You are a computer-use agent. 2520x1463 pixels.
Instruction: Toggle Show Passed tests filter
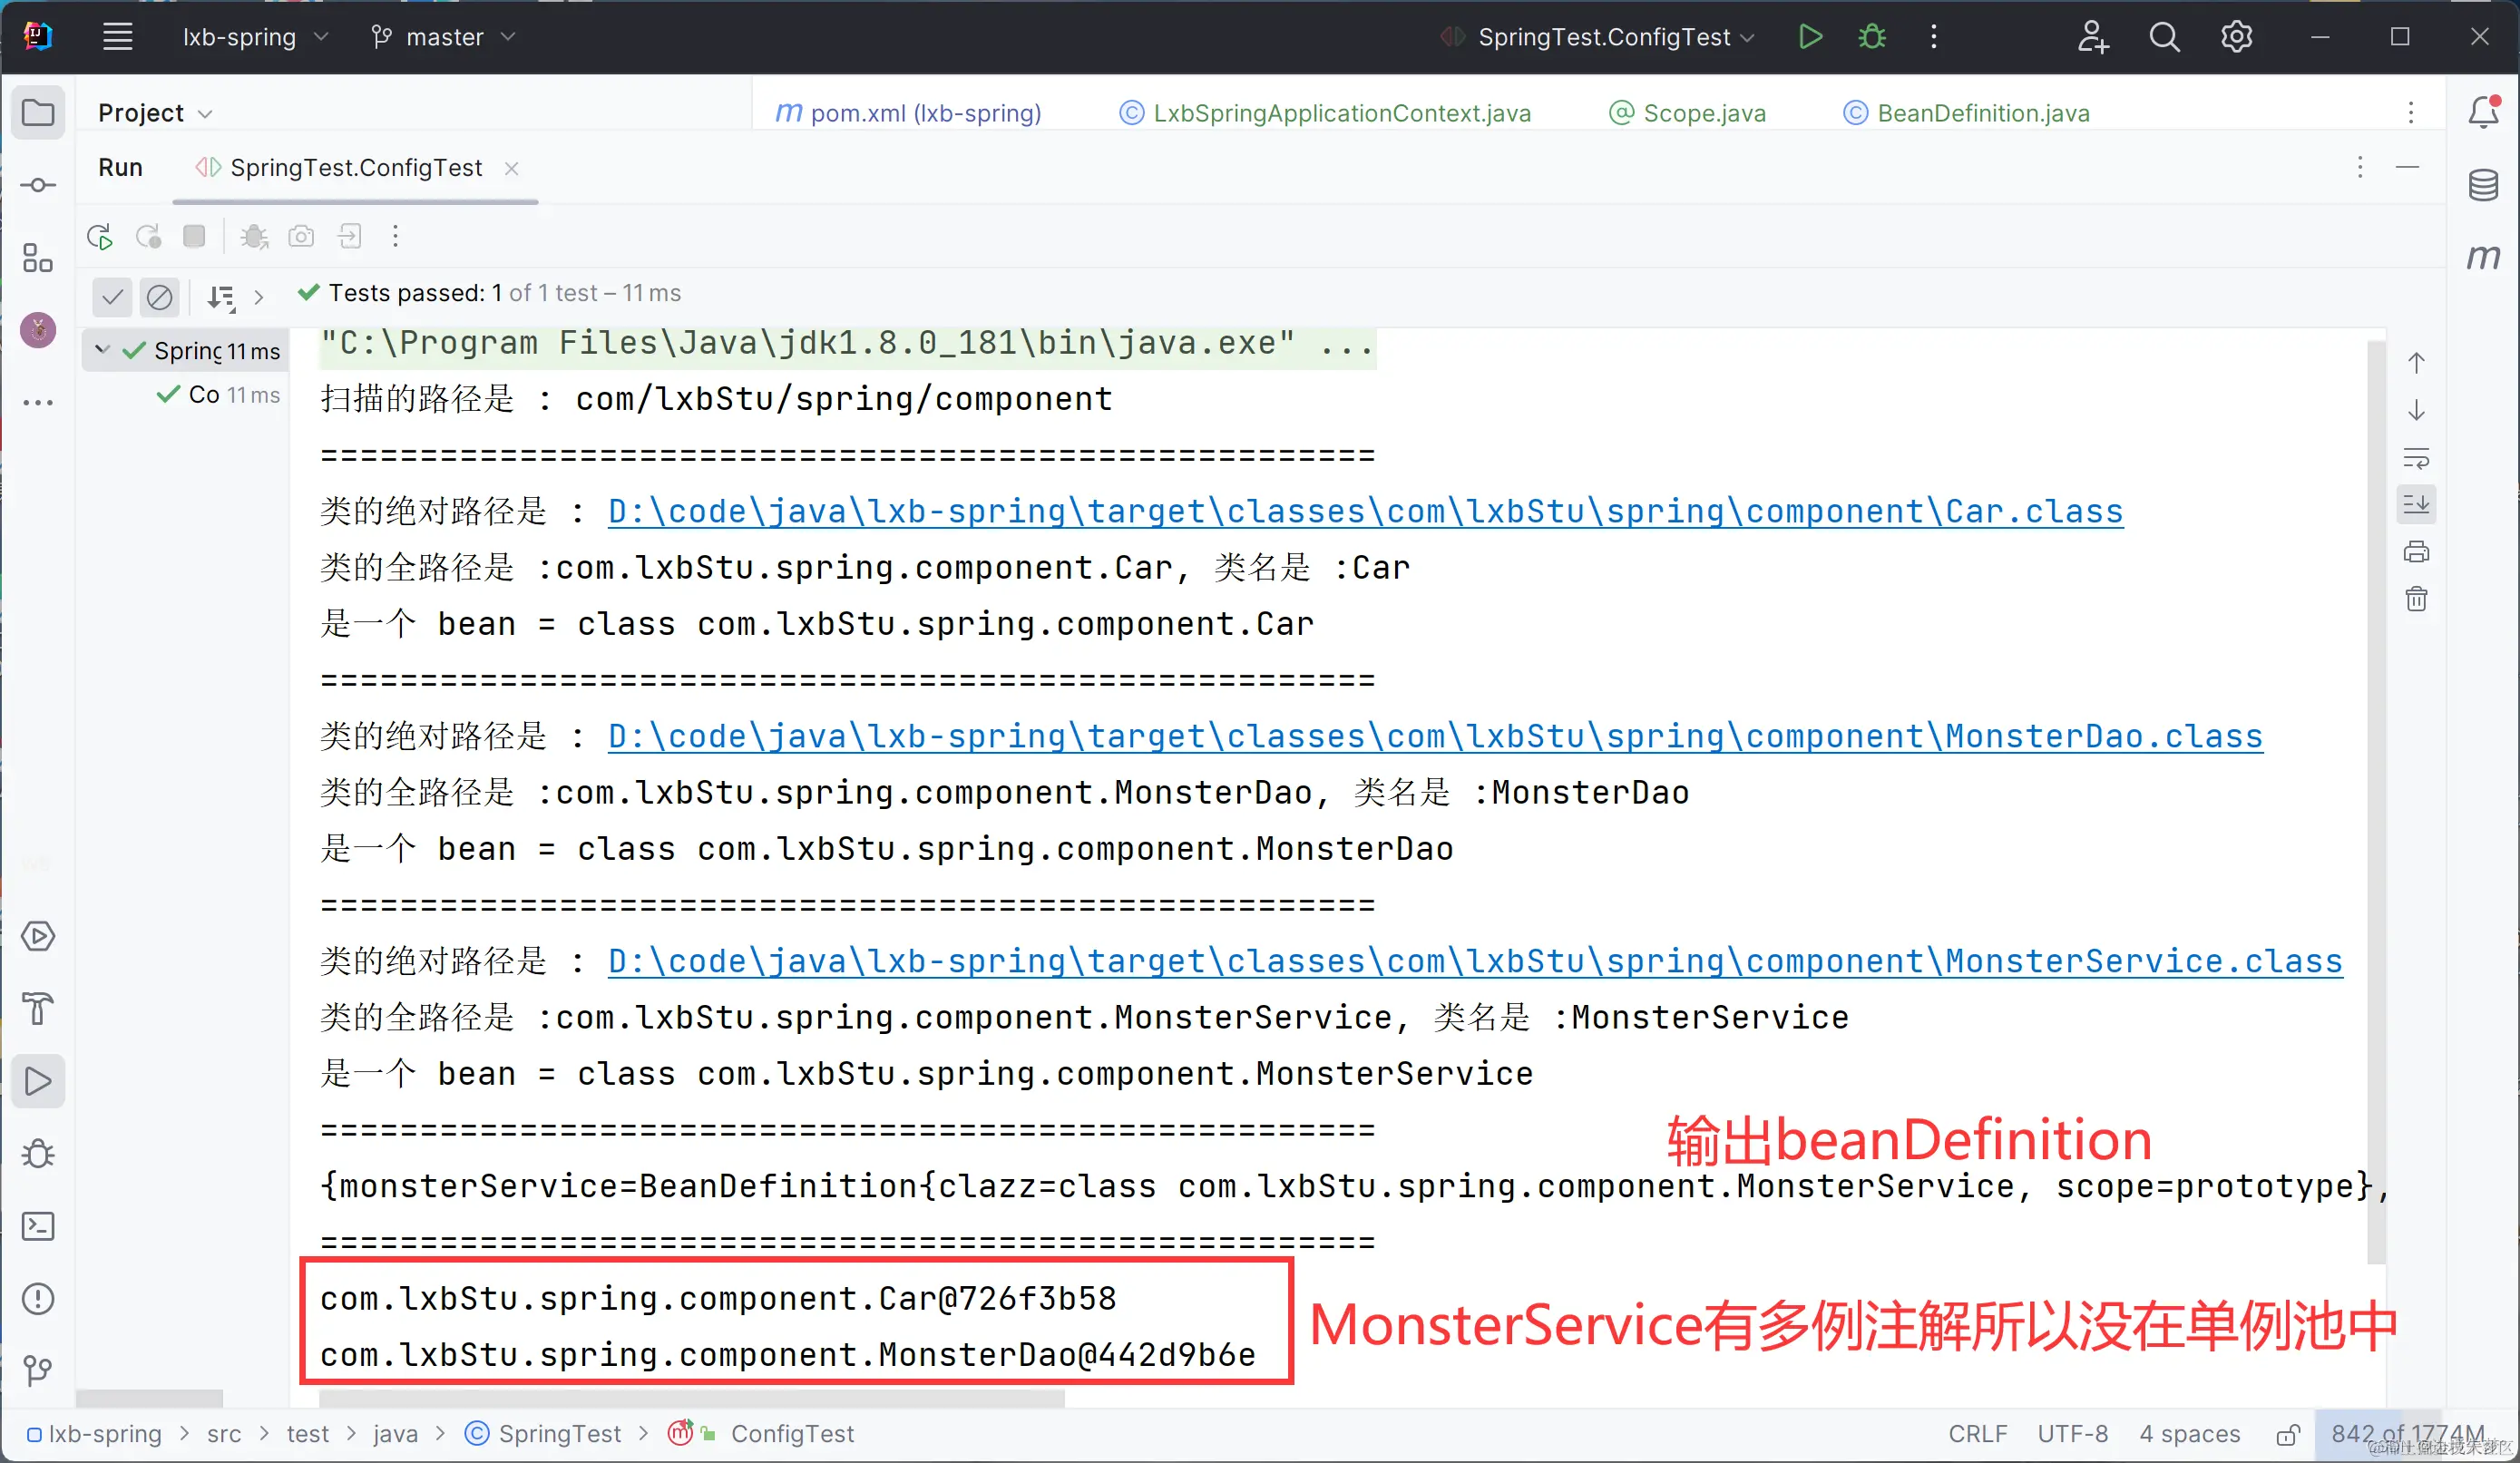pyautogui.click(x=112, y=296)
